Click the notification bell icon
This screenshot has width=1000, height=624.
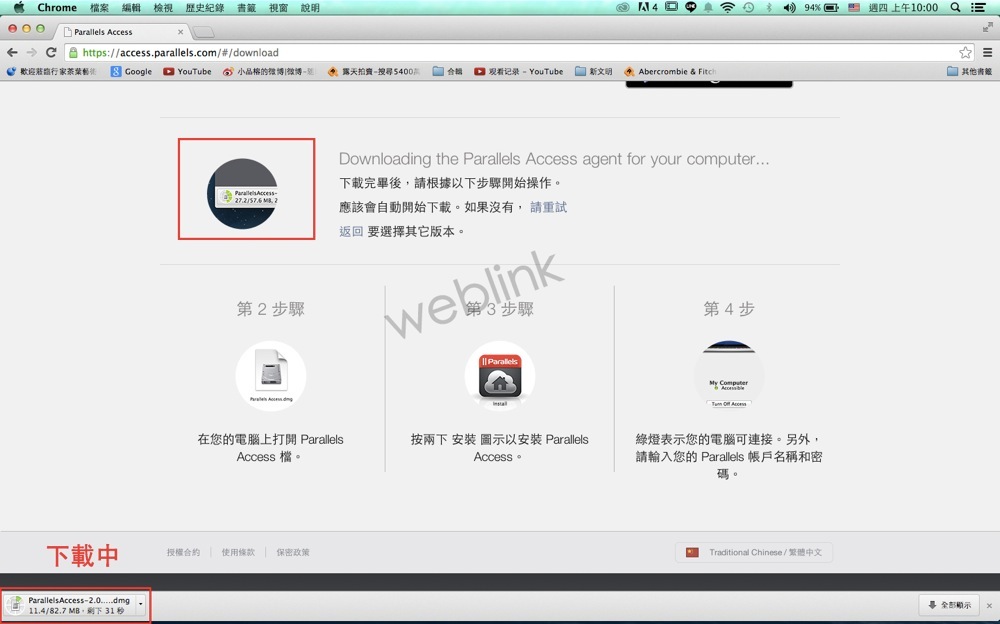coord(708,8)
